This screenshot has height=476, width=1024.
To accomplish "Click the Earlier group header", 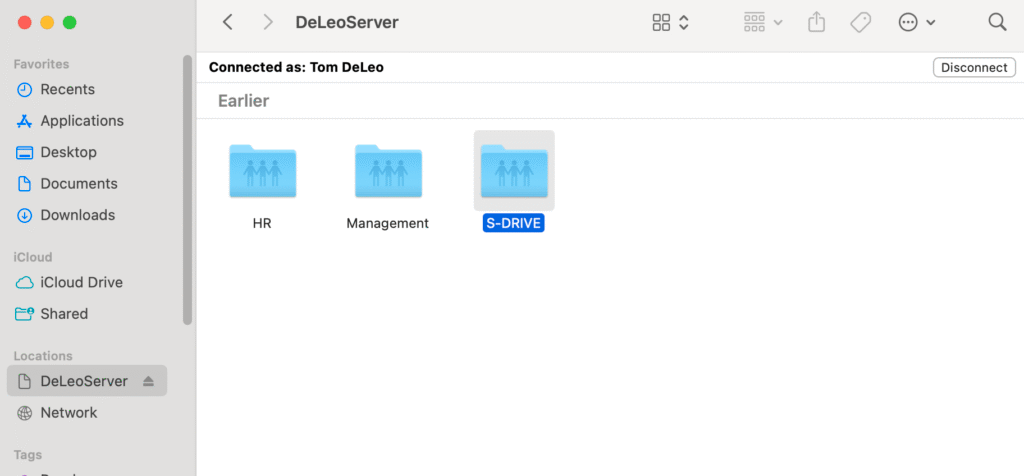I will pos(244,101).
